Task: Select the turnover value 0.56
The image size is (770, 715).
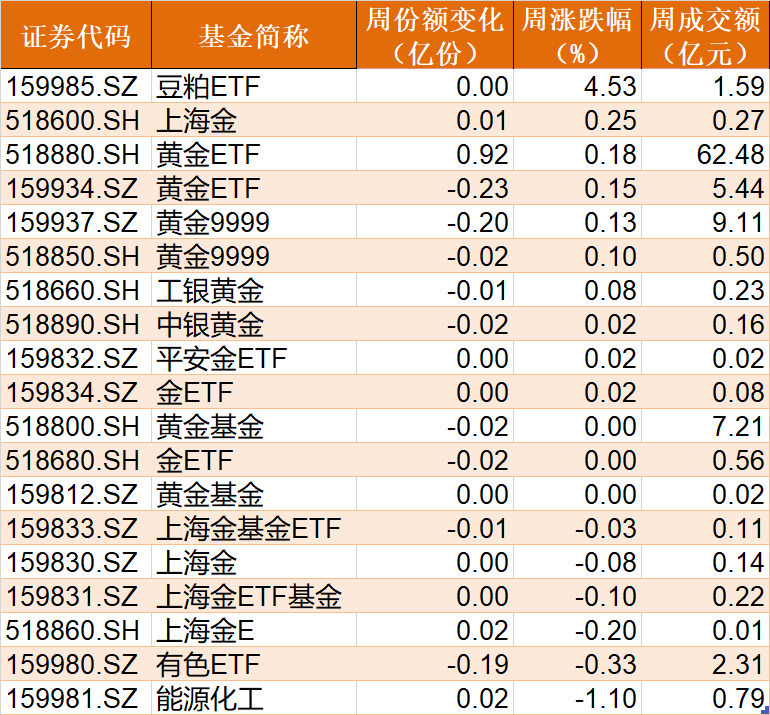Action: pos(738,460)
